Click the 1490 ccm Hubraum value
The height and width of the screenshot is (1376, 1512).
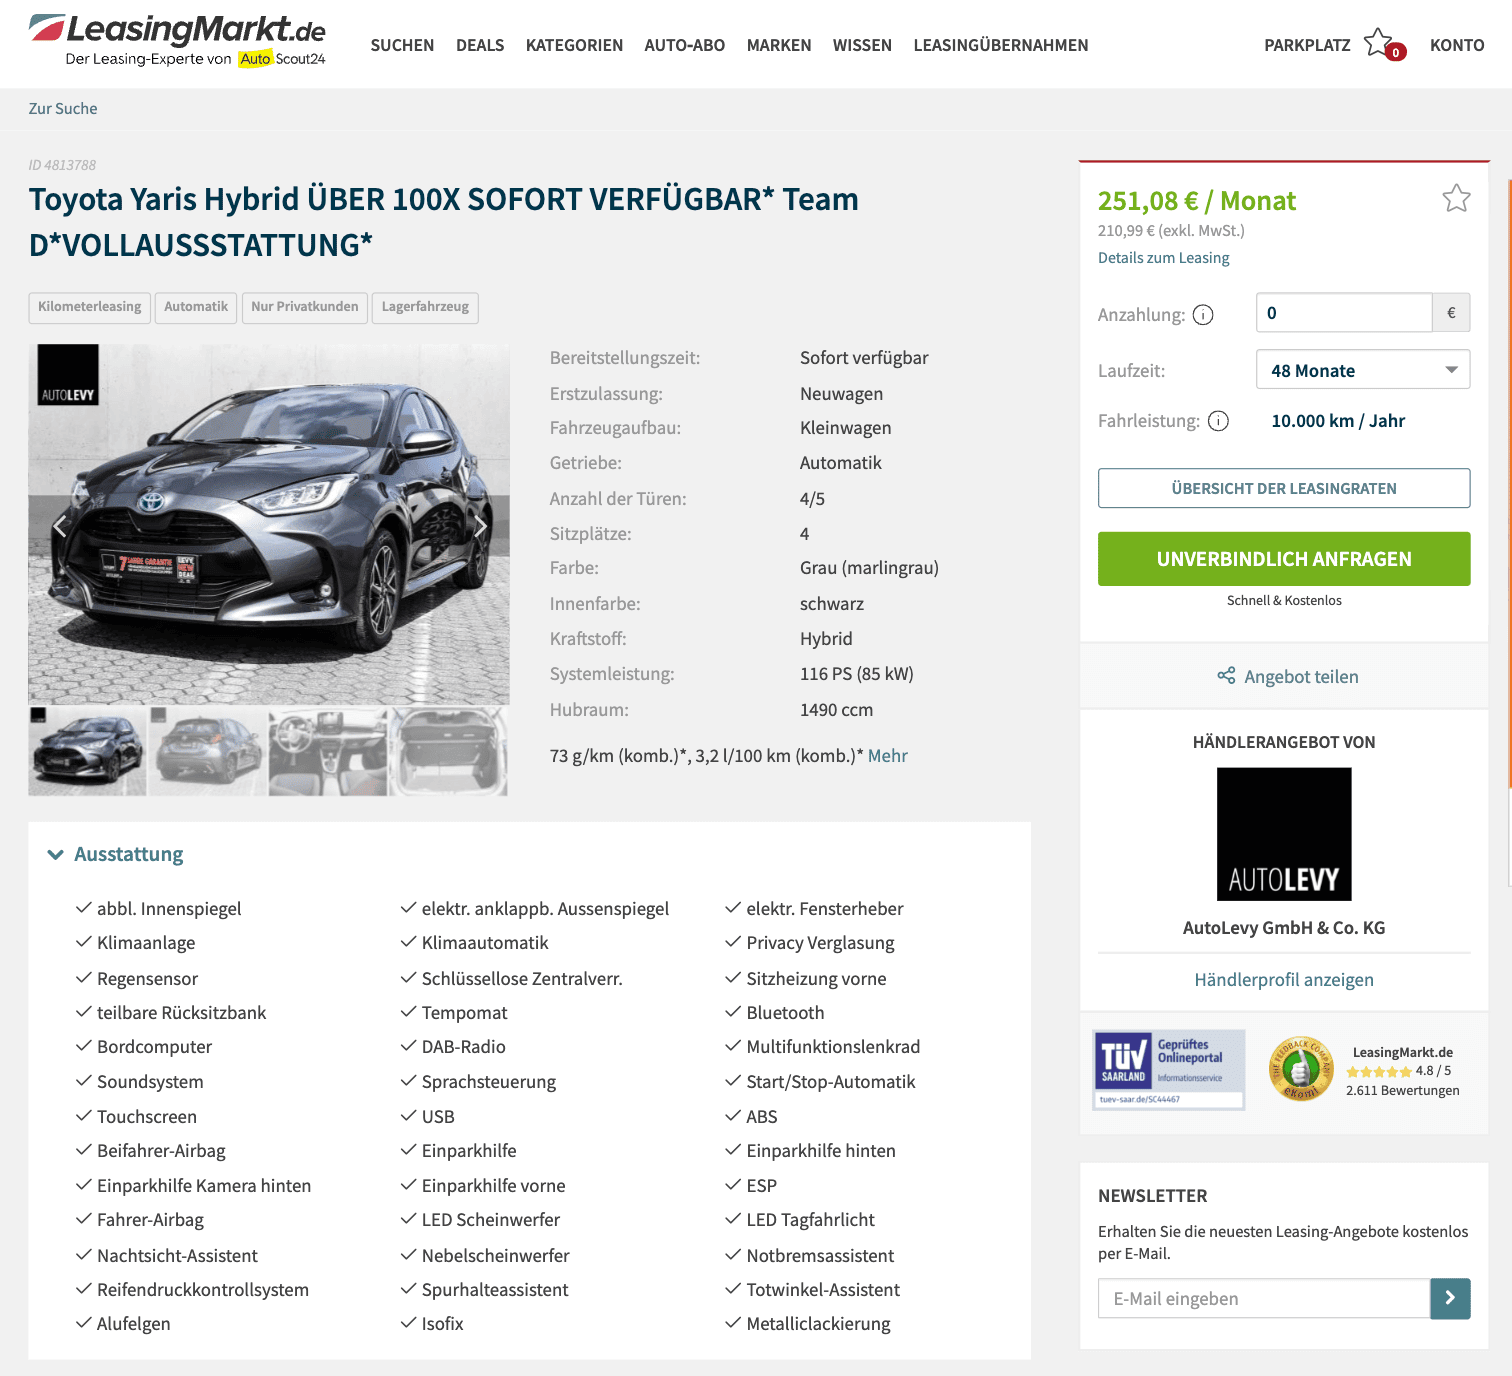pyautogui.click(x=836, y=710)
